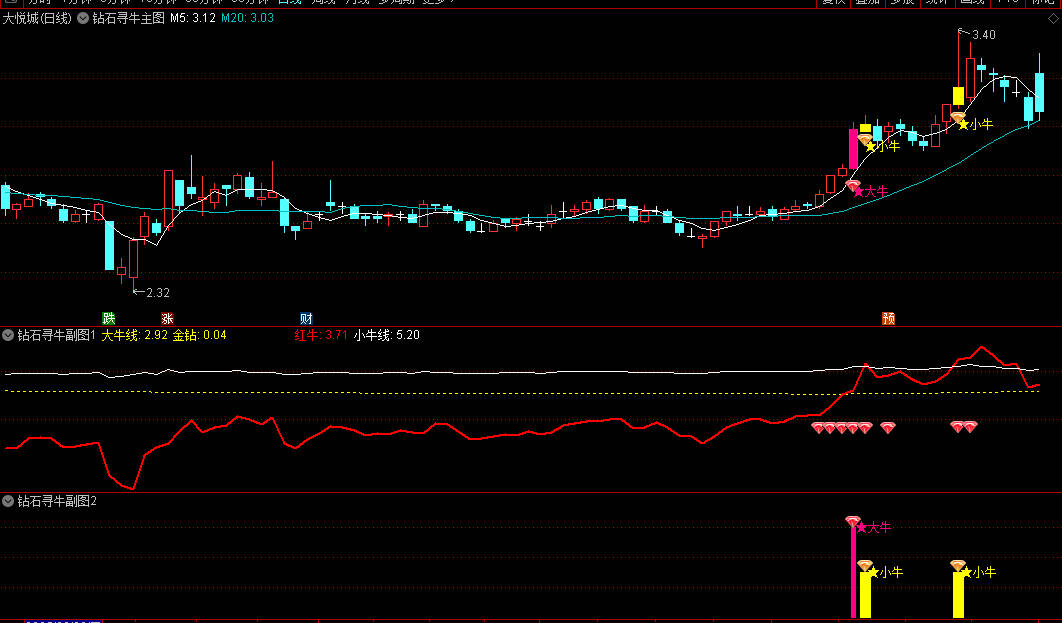Select the M20: 3.03 moving average label
The image size is (1062, 623).
coord(247,18)
